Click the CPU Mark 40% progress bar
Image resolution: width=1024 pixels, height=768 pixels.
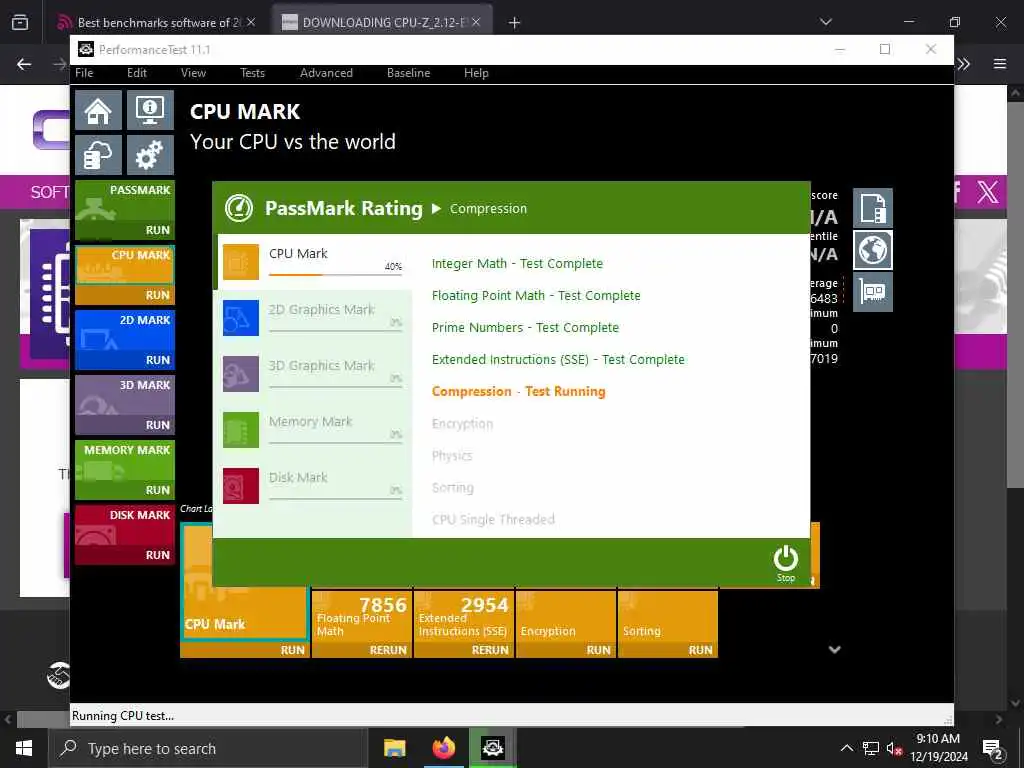335,274
